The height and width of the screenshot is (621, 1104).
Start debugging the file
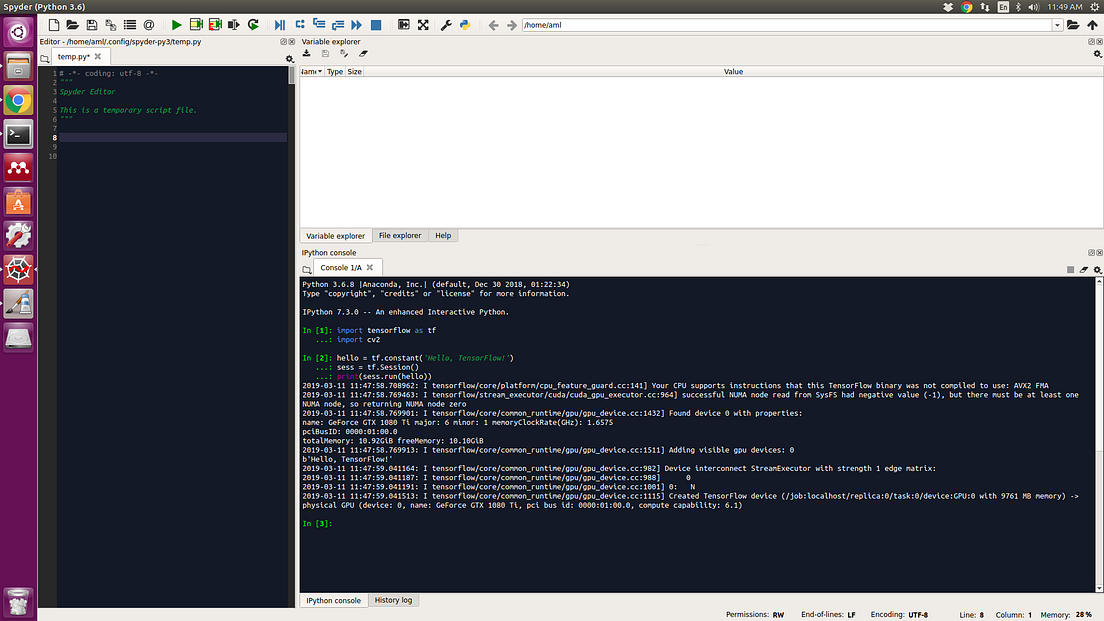coord(280,25)
